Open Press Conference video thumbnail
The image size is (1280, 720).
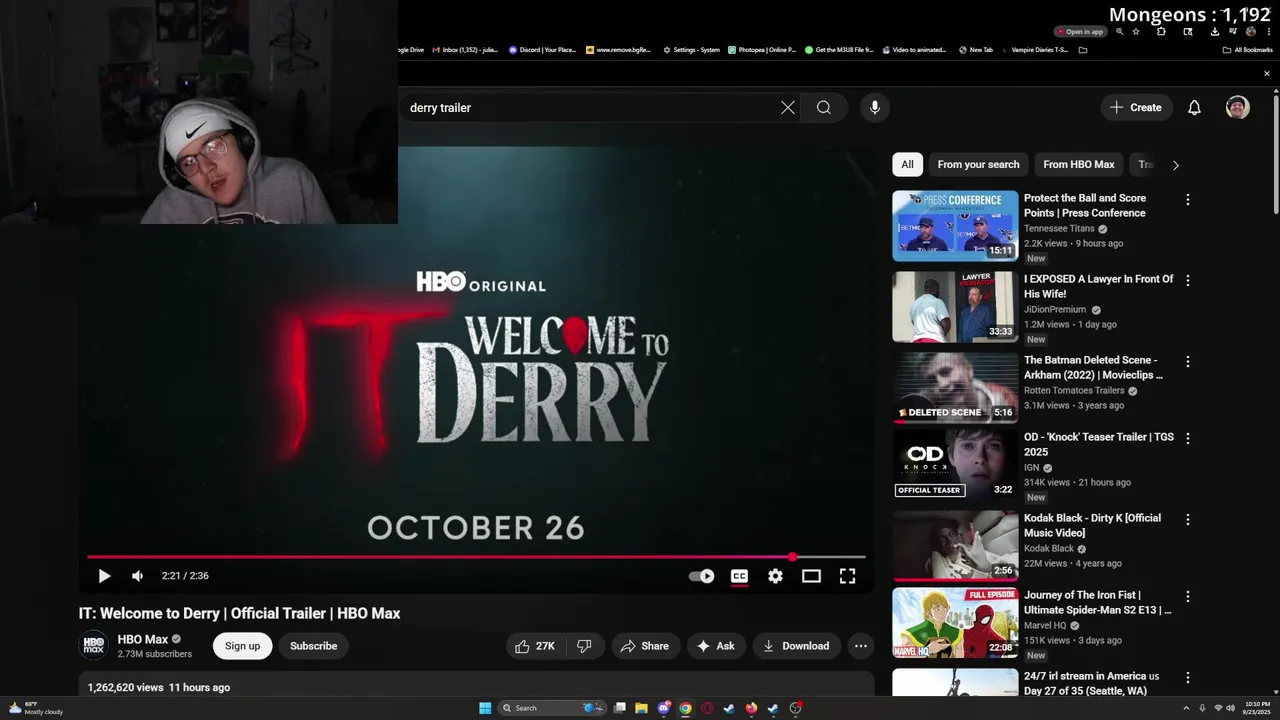click(955, 226)
